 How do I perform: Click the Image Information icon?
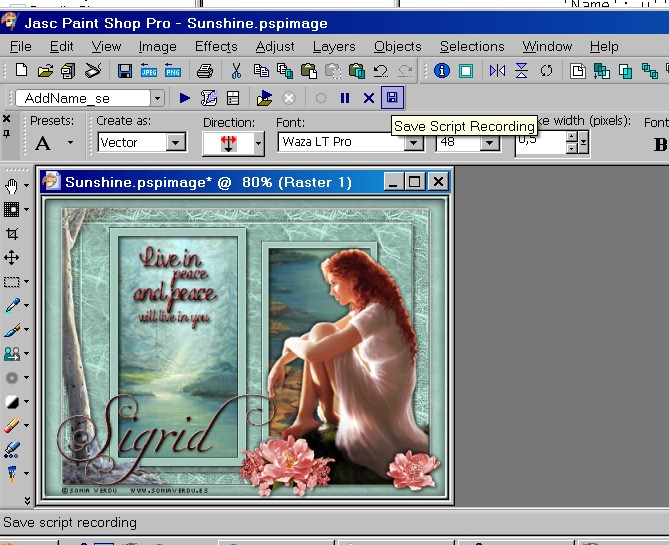pos(442,70)
